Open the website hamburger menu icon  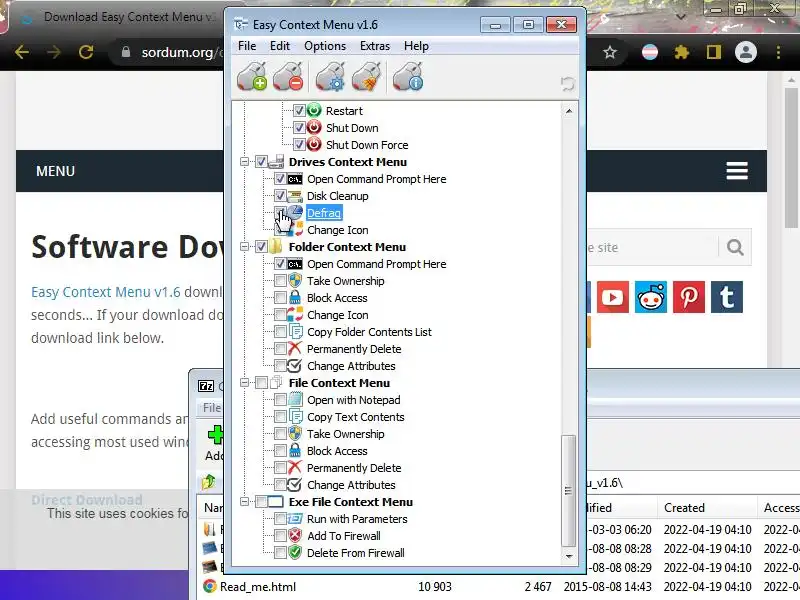pyautogui.click(x=737, y=171)
